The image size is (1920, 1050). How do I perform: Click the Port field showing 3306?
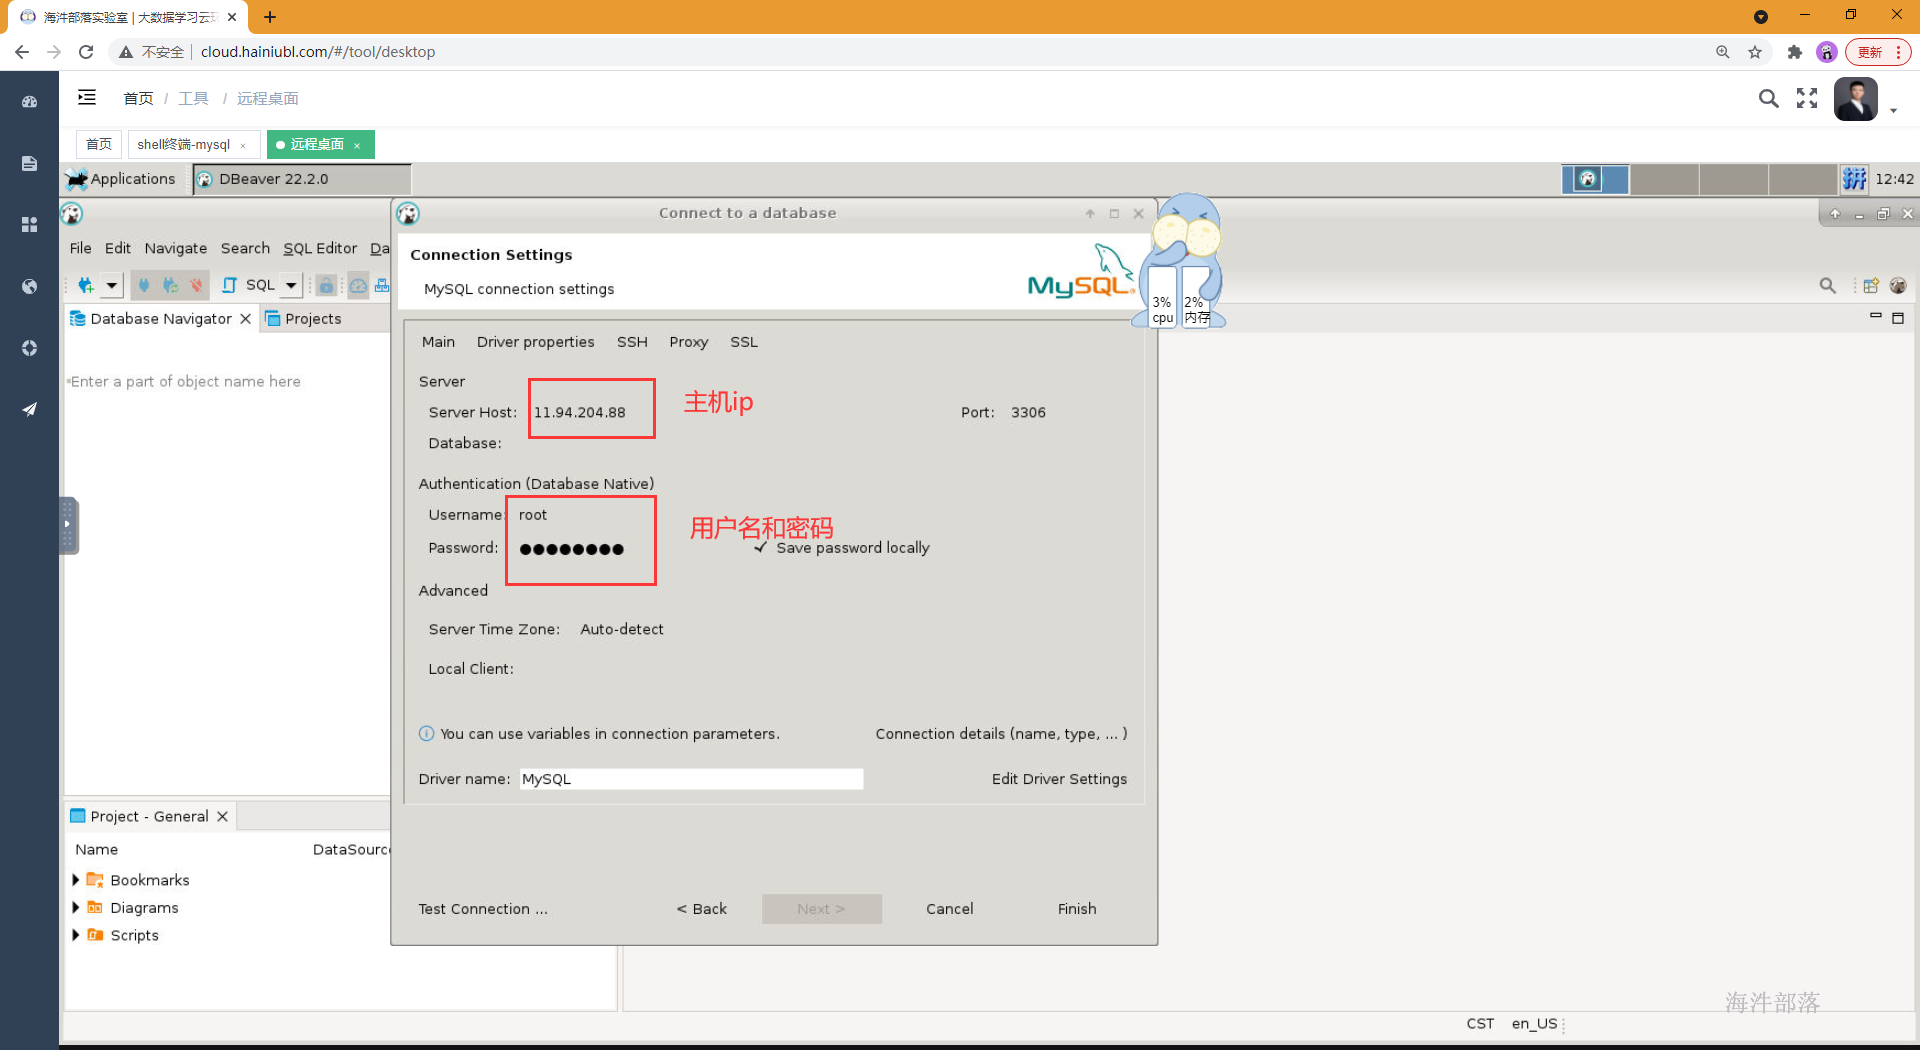[x=1028, y=412]
